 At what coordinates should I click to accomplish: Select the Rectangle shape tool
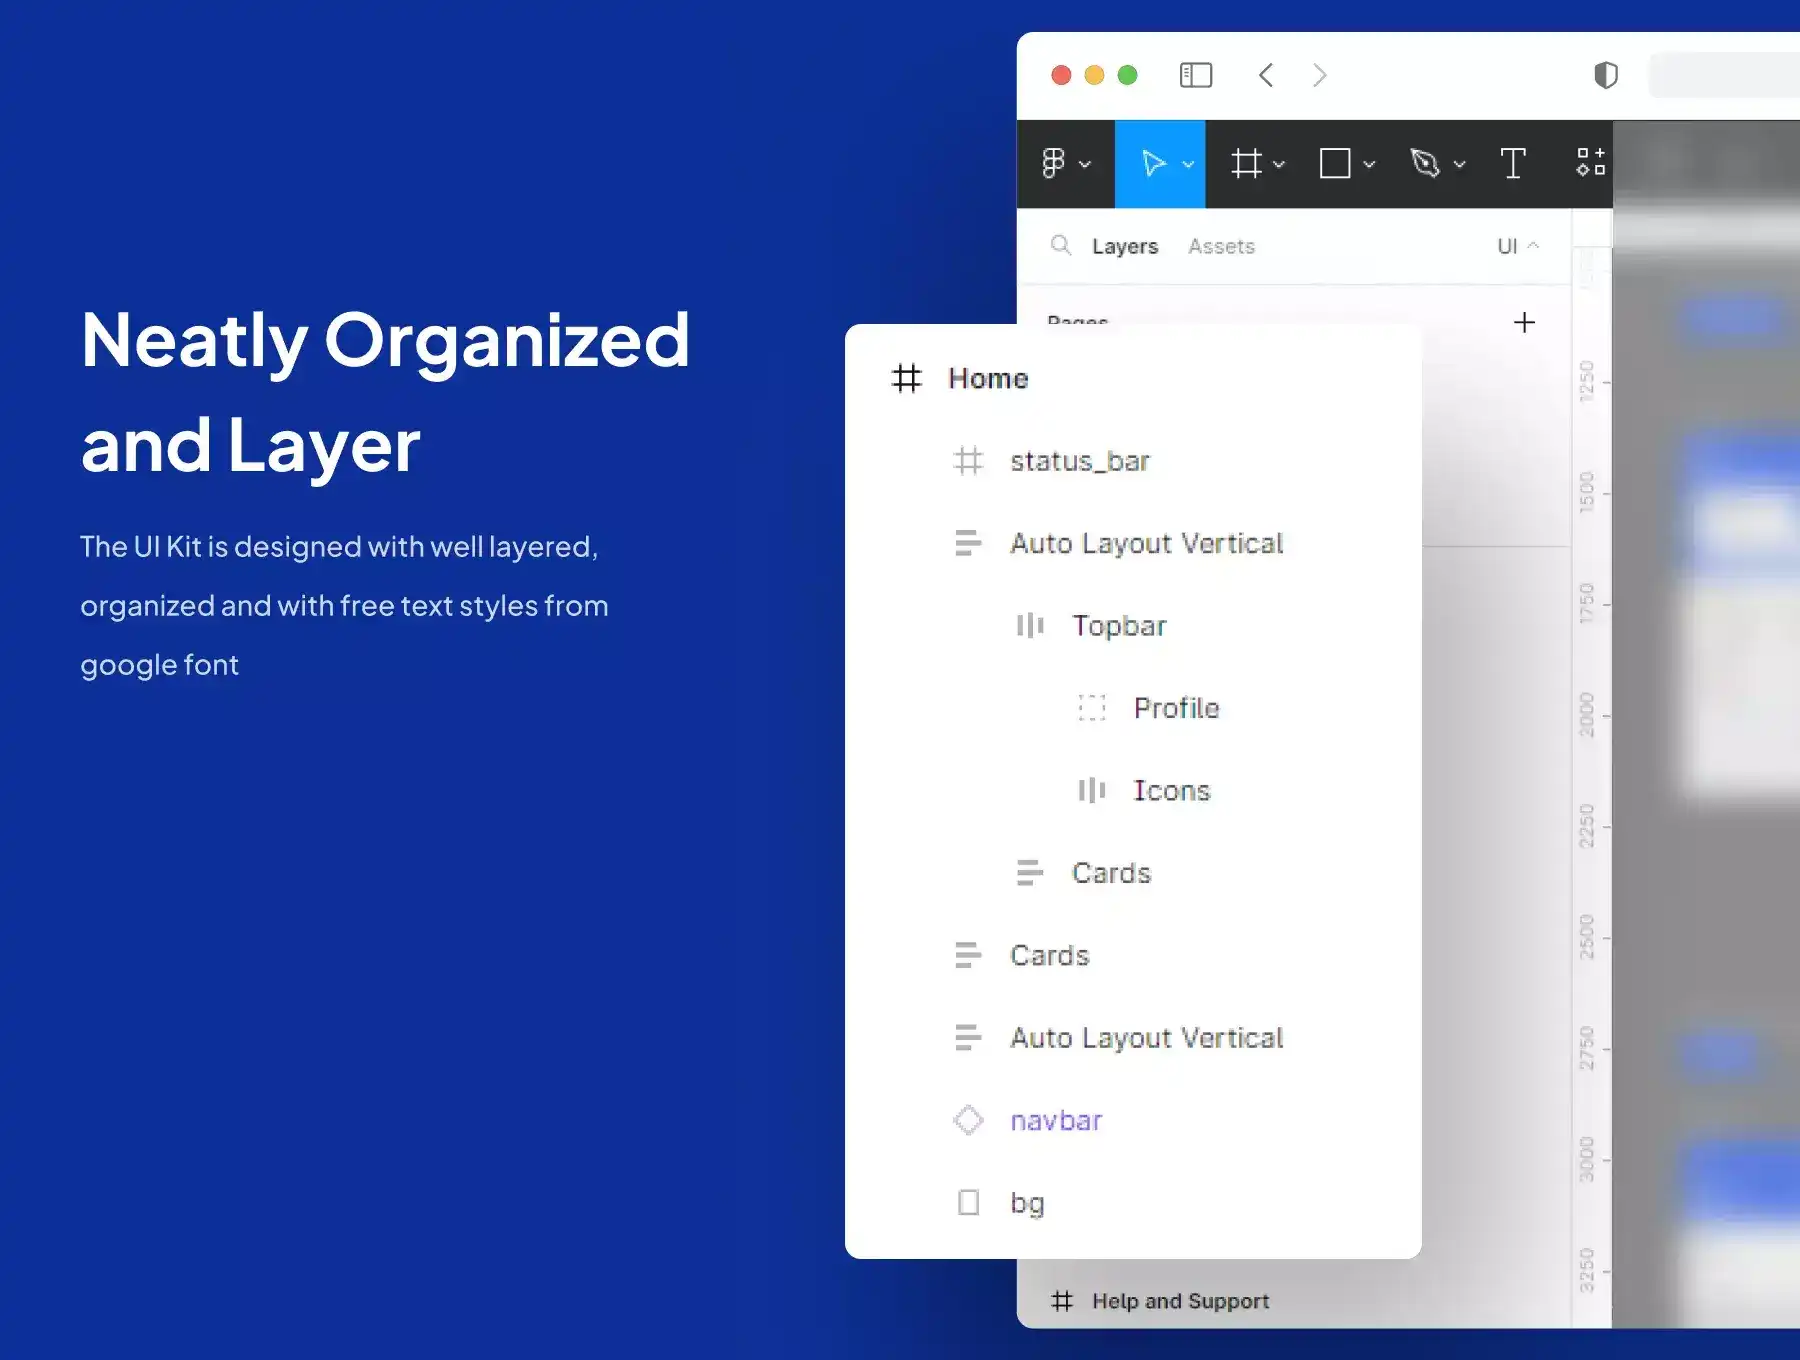[1335, 163]
